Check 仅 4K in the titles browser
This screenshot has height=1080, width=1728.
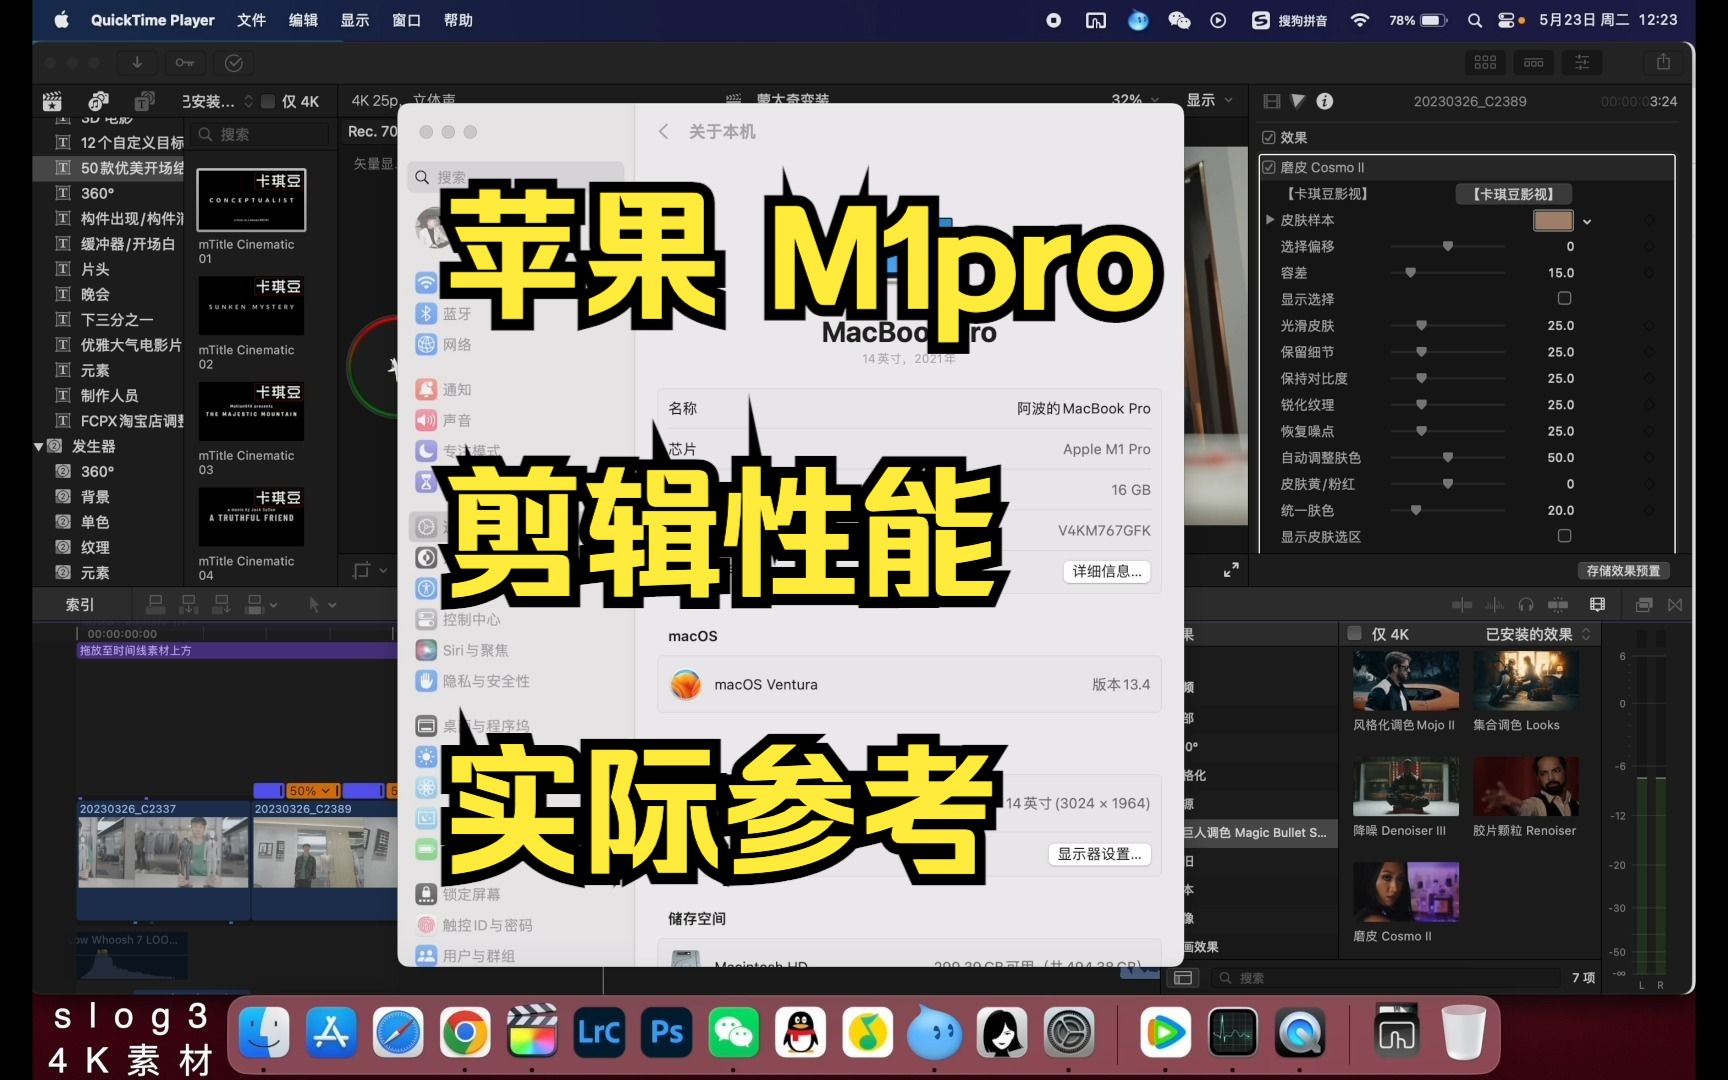tap(268, 101)
